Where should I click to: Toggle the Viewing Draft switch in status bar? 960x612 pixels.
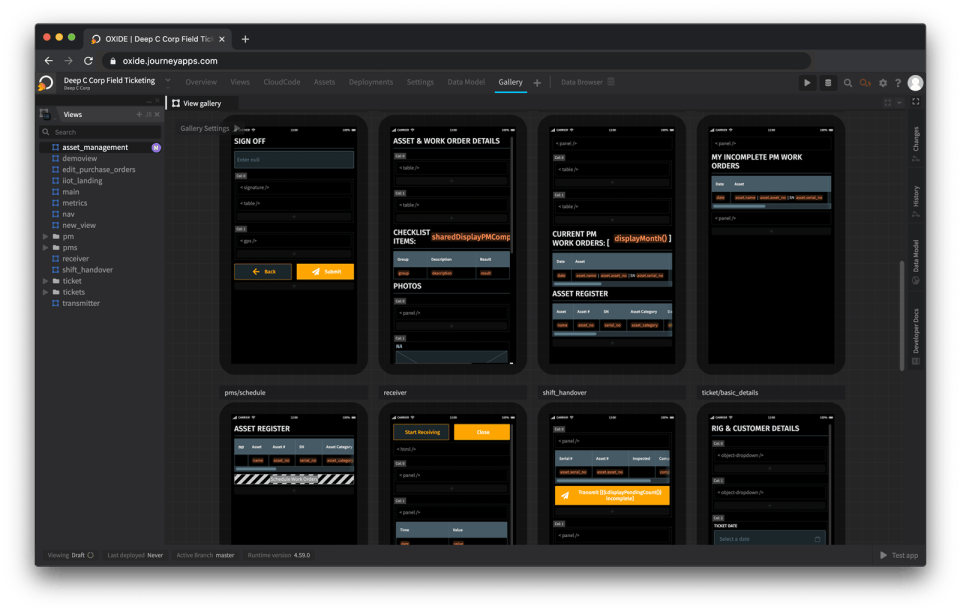[x=90, y=555]
